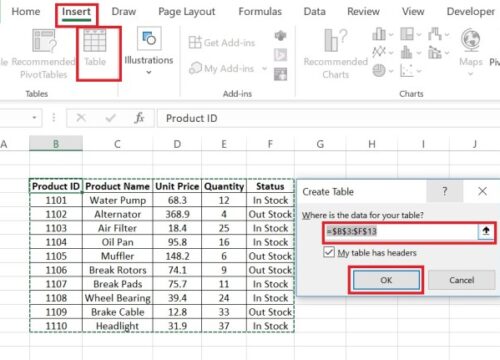Insert a pie or doughnut chart

379,70
